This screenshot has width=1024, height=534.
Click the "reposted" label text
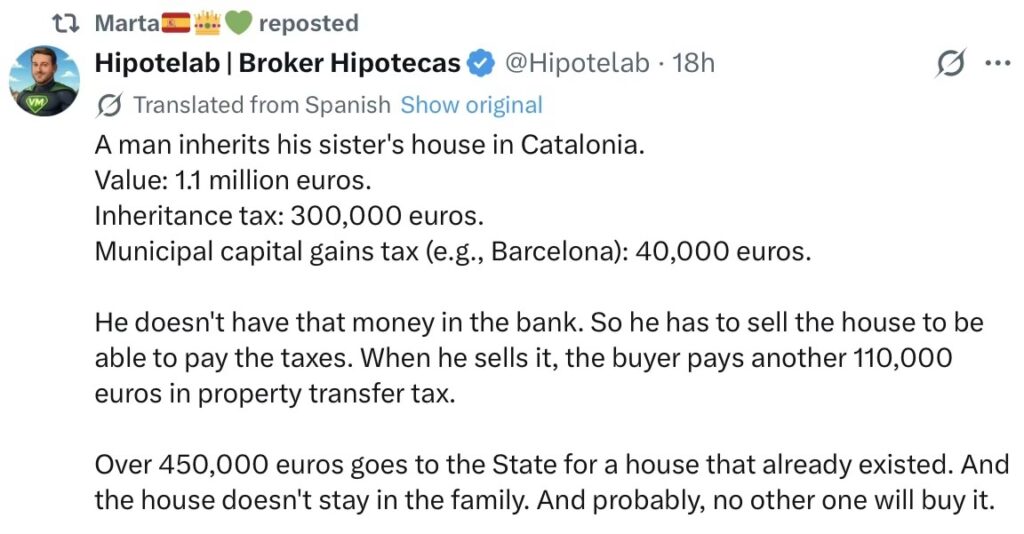pos(308,22)
